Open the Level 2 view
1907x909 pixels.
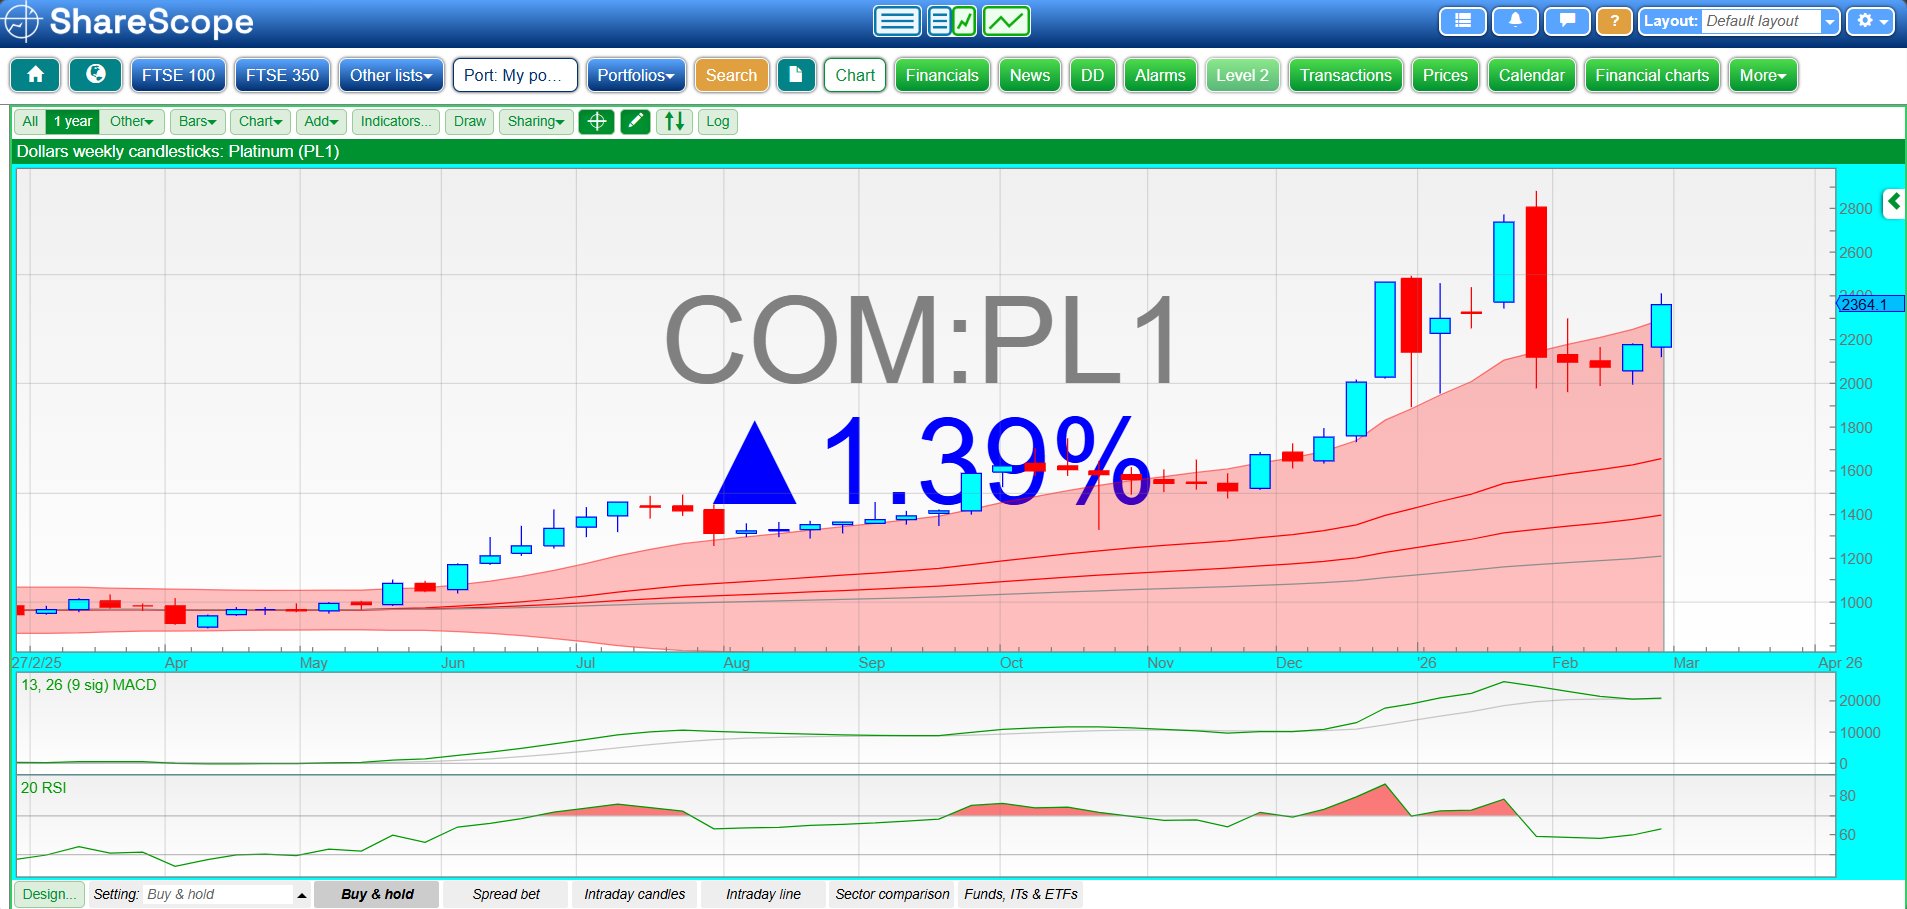1242,75
